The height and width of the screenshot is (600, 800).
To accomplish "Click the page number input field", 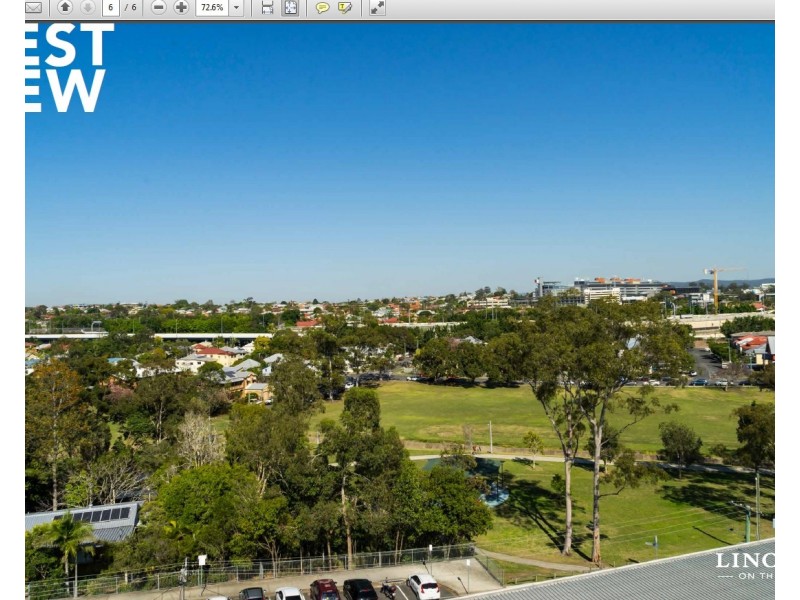I will coord(112,7).
